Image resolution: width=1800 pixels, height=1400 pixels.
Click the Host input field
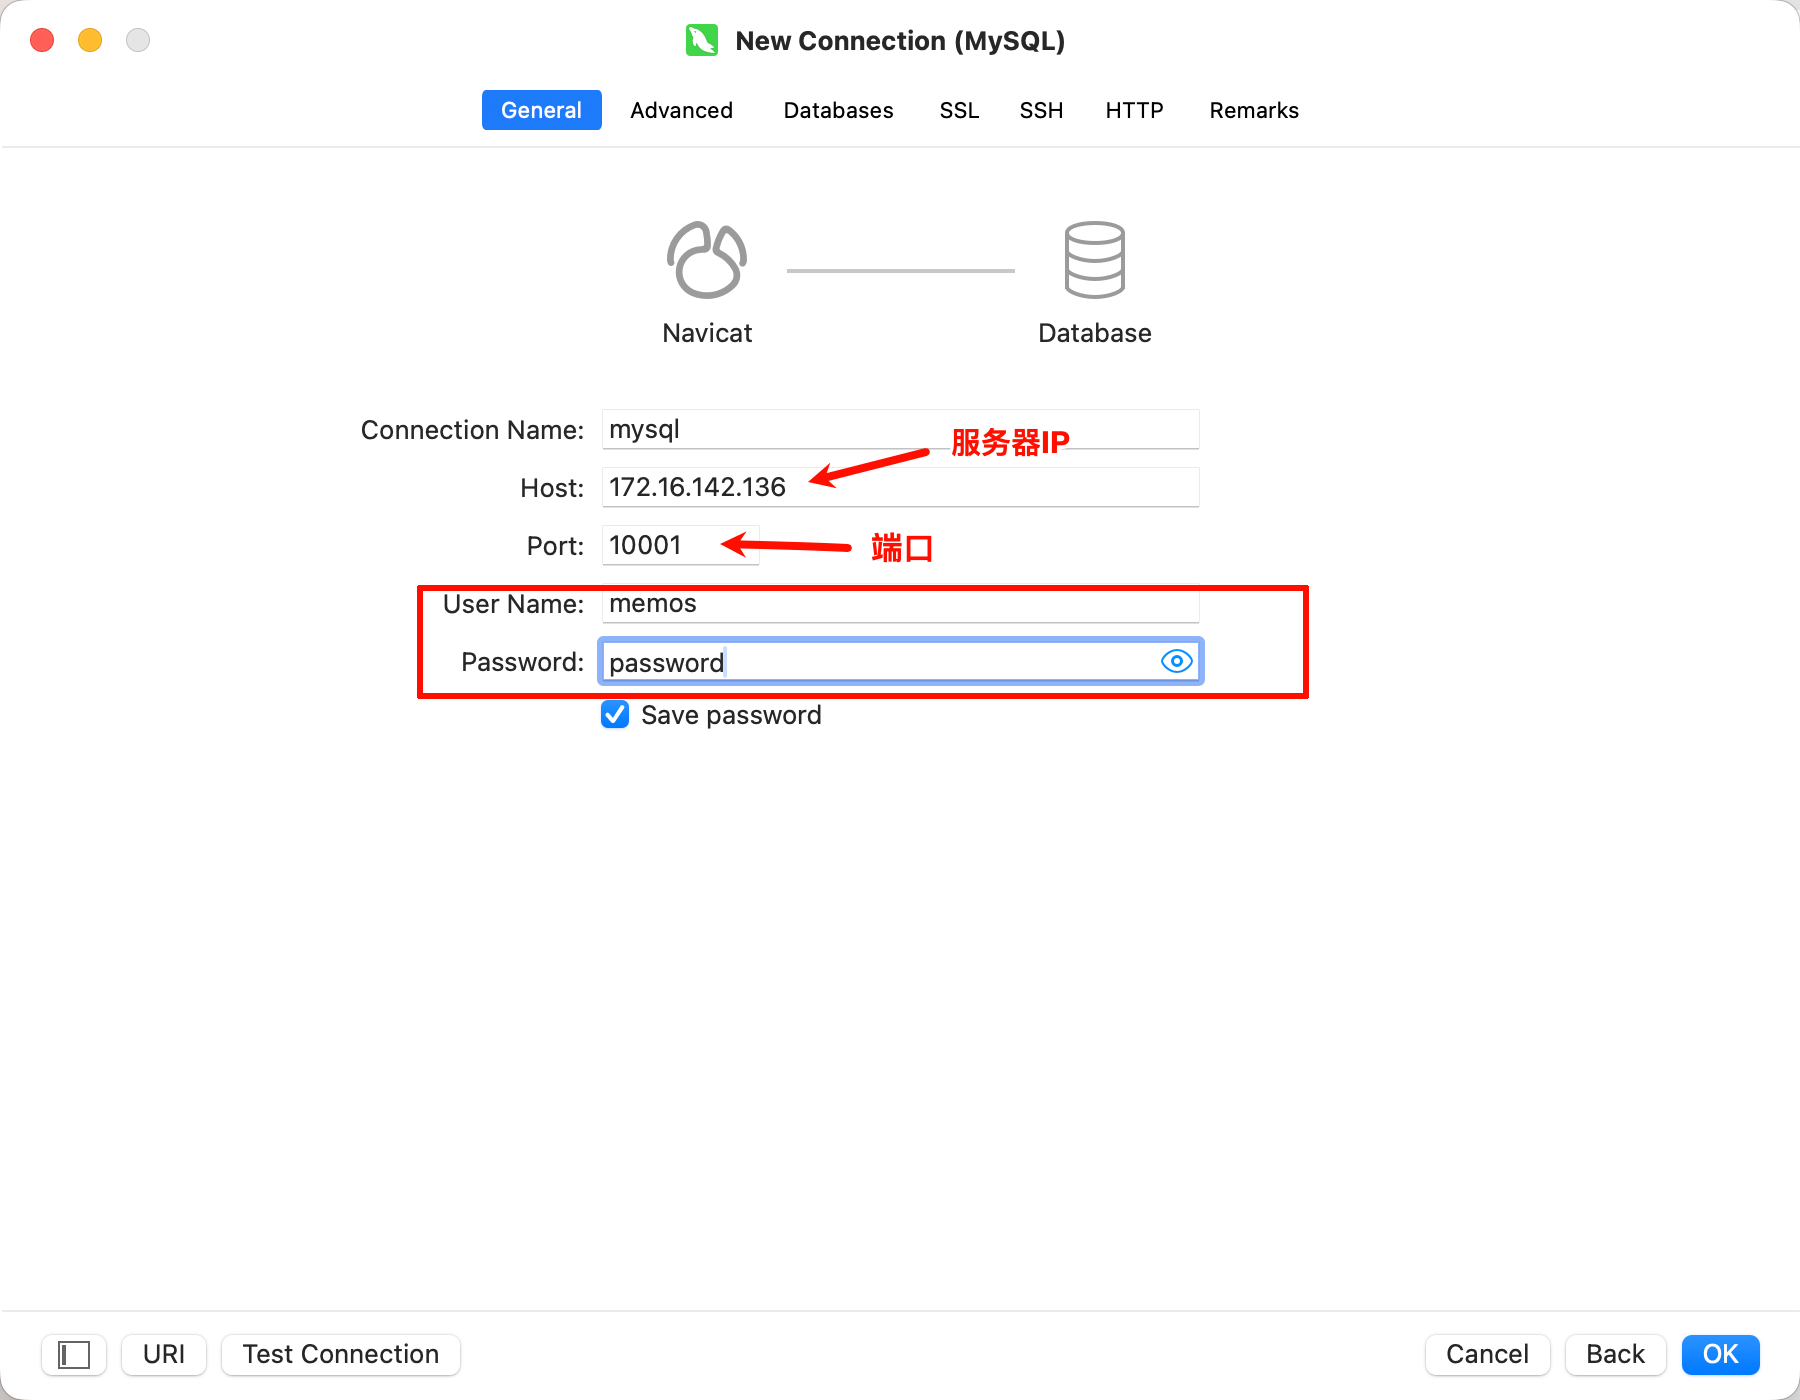(1000, 488)
